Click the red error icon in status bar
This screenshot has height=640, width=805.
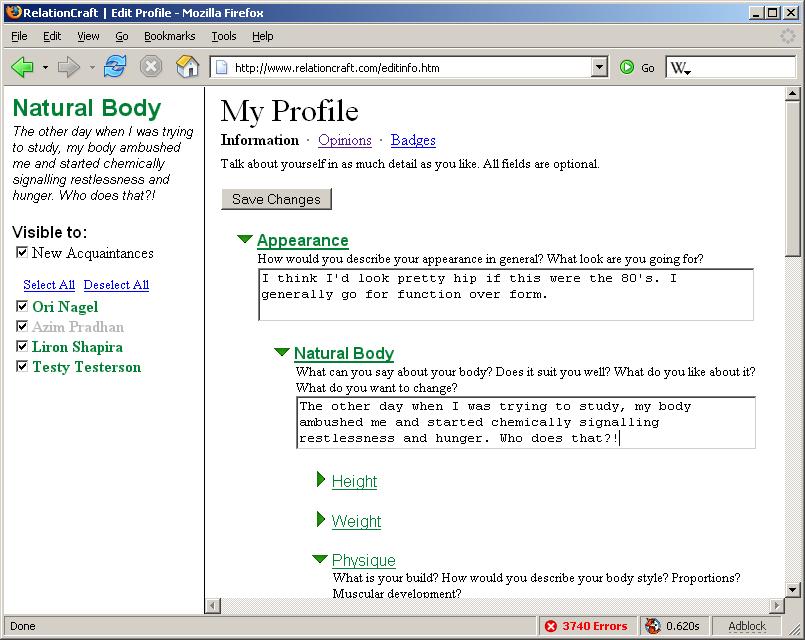pyautogui.click(x=551, y=626)
